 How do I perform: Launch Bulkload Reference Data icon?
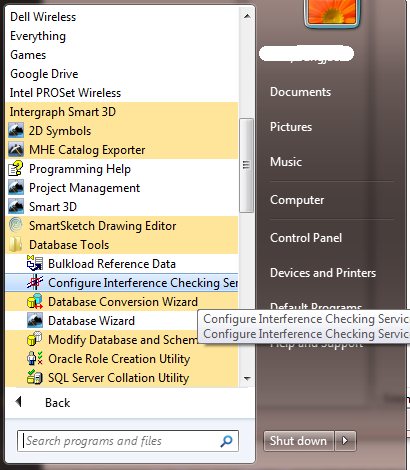pos(35,264)
